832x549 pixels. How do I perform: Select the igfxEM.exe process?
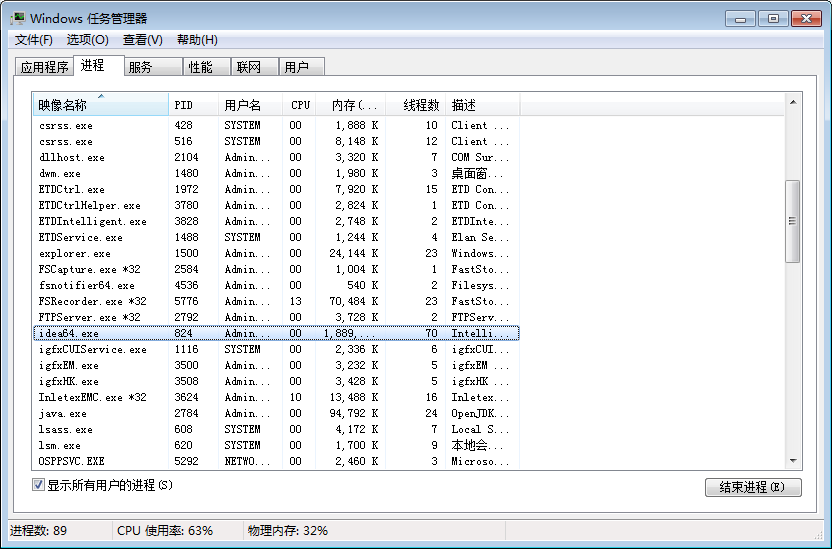point(276,365)
